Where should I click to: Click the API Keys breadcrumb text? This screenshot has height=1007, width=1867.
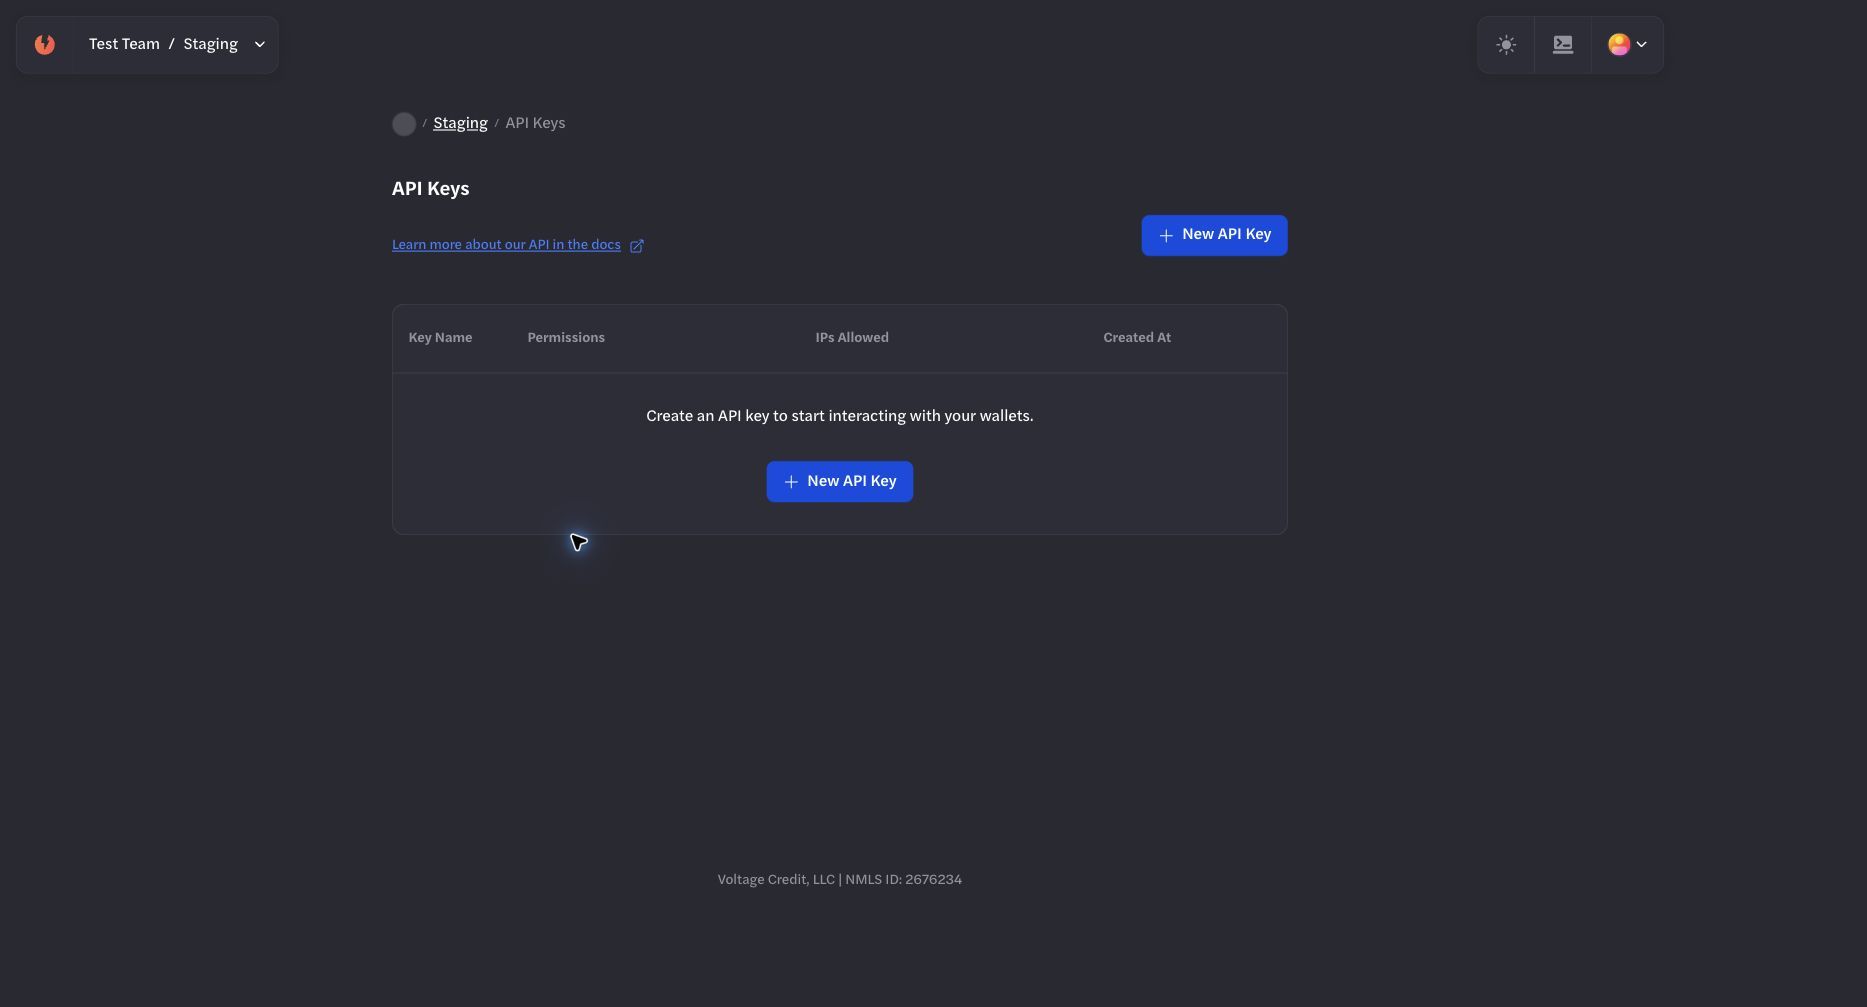[x=535, y=123]
